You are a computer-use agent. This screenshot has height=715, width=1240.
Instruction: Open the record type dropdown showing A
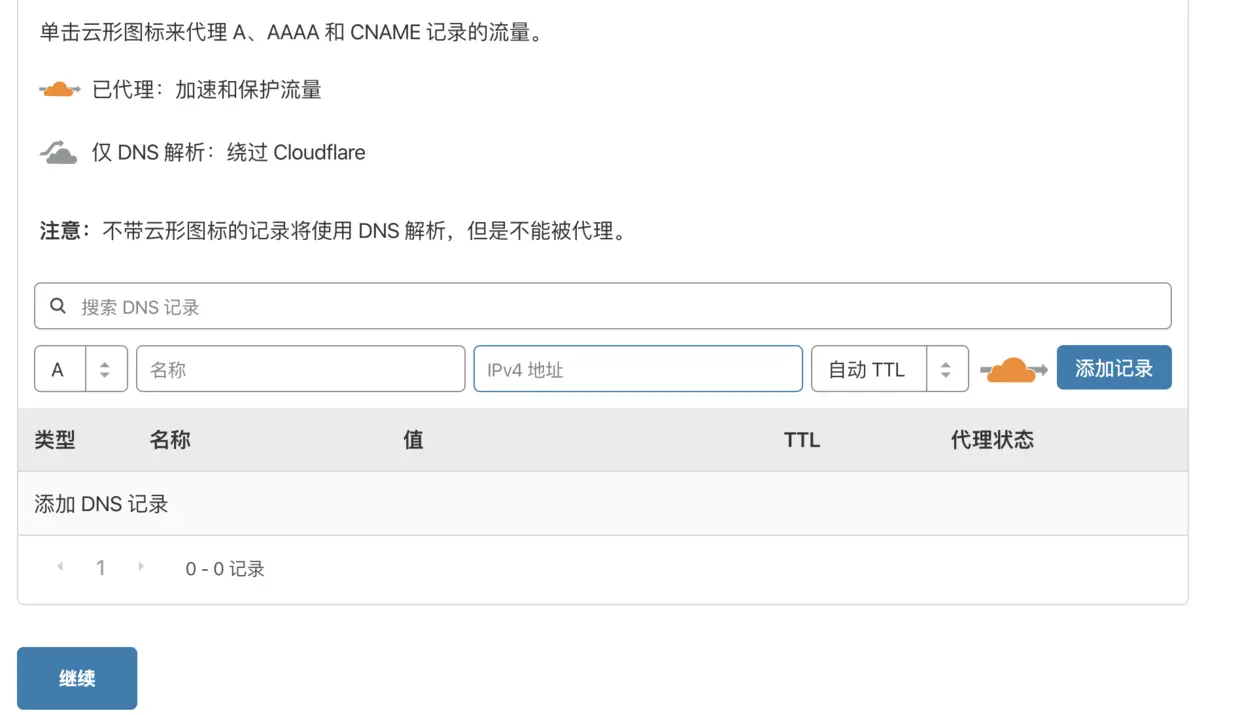click(x=81, y=369)
